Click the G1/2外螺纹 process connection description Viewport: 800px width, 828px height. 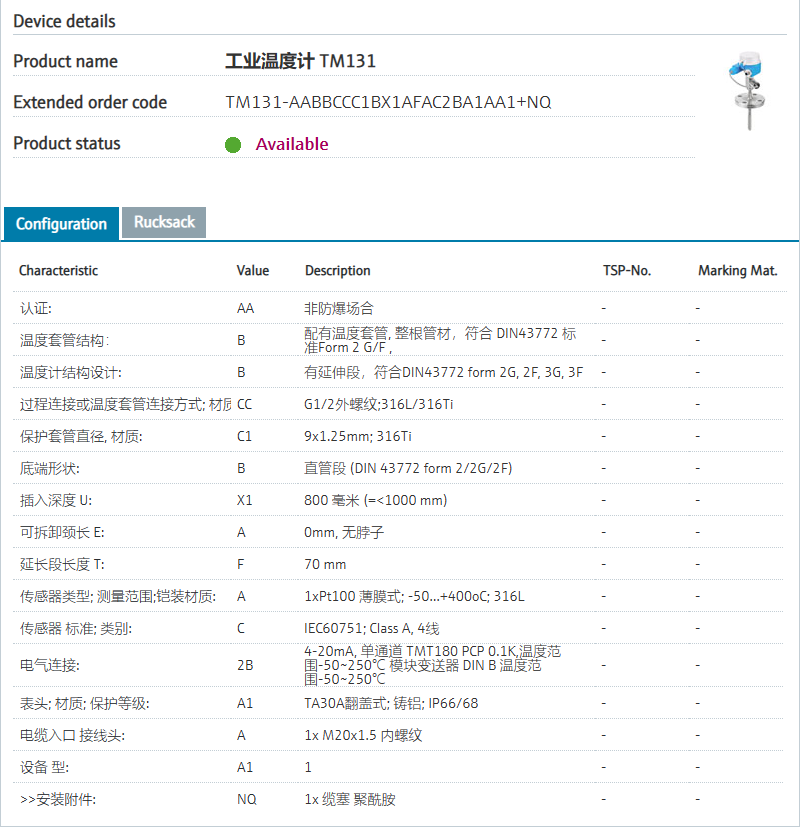pos(380,405)
